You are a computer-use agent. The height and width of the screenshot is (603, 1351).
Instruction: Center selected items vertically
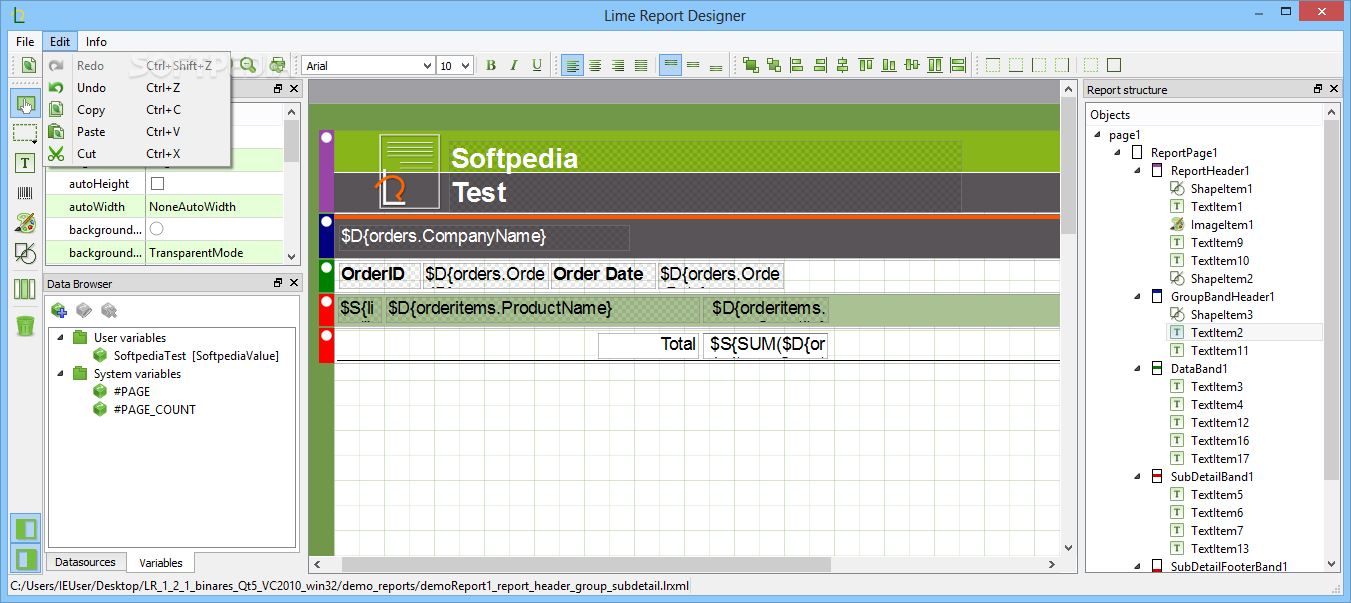pos(912,65)
